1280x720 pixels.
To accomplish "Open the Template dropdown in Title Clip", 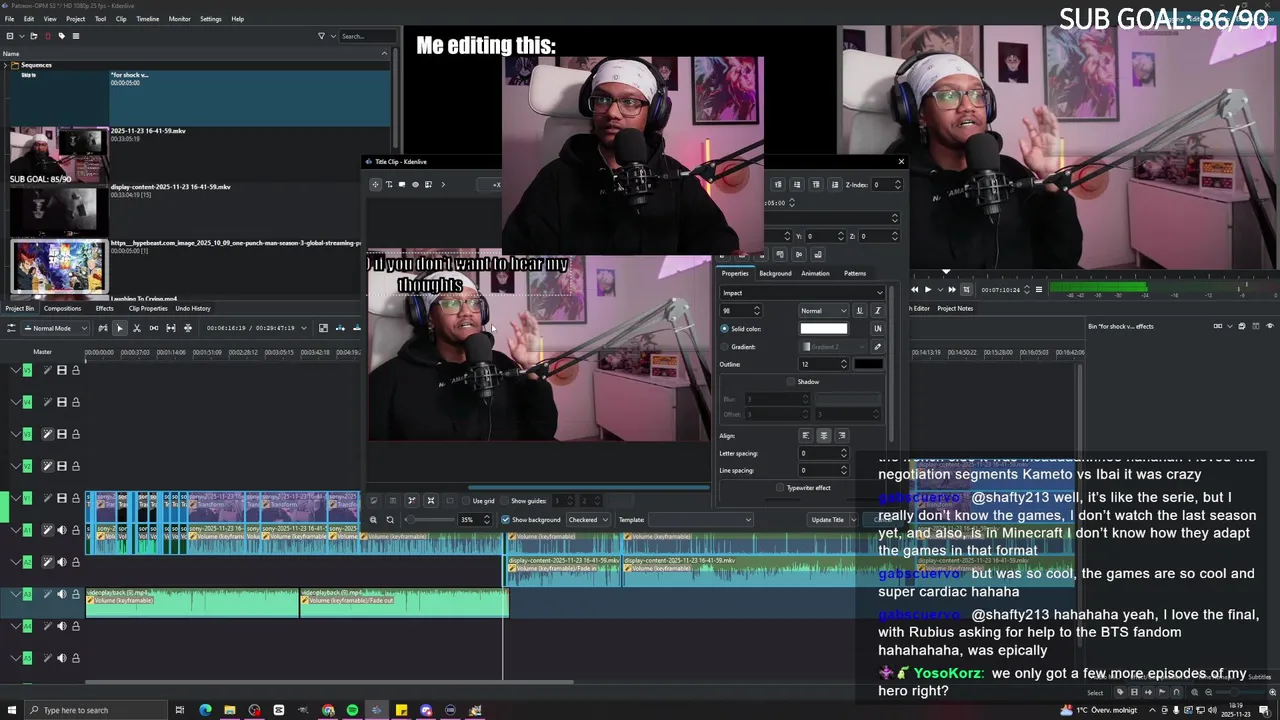I will click(700, 520).
